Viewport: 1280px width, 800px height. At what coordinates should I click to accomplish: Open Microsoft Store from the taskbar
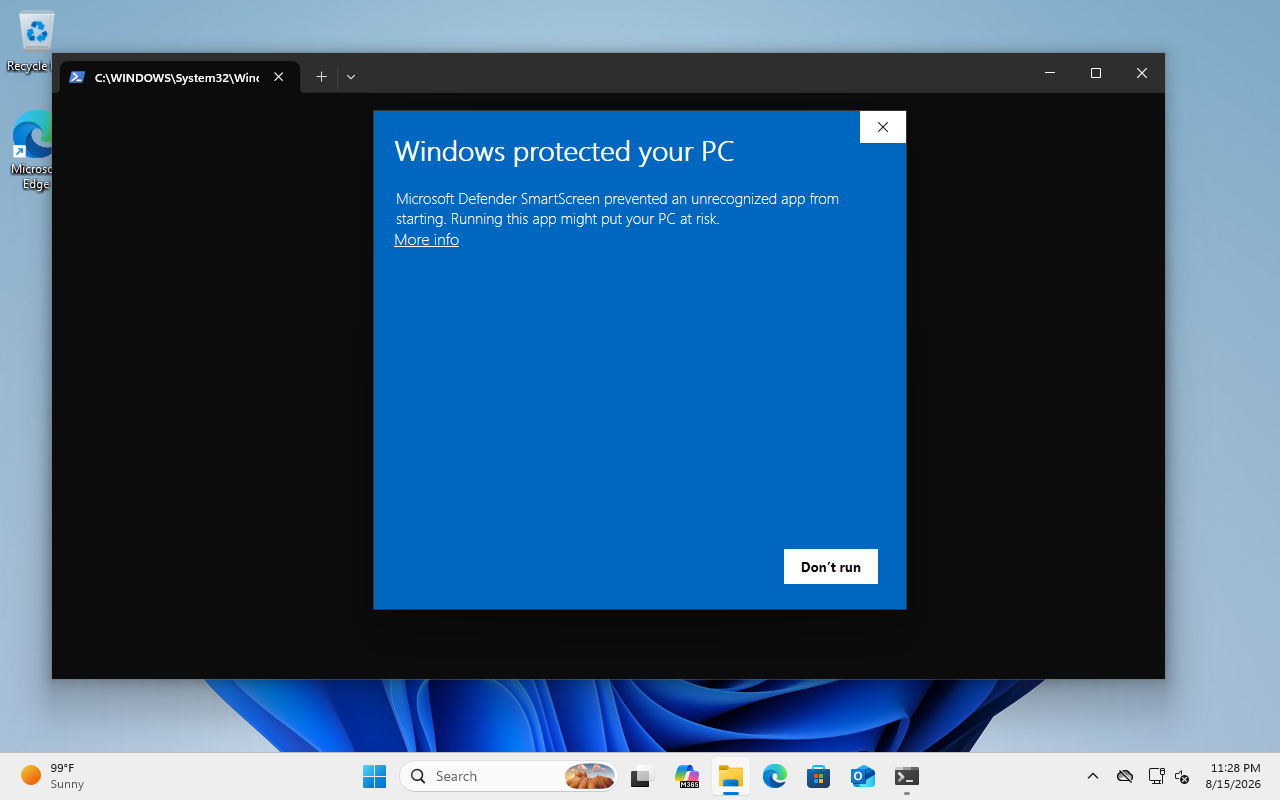[819, 776]
